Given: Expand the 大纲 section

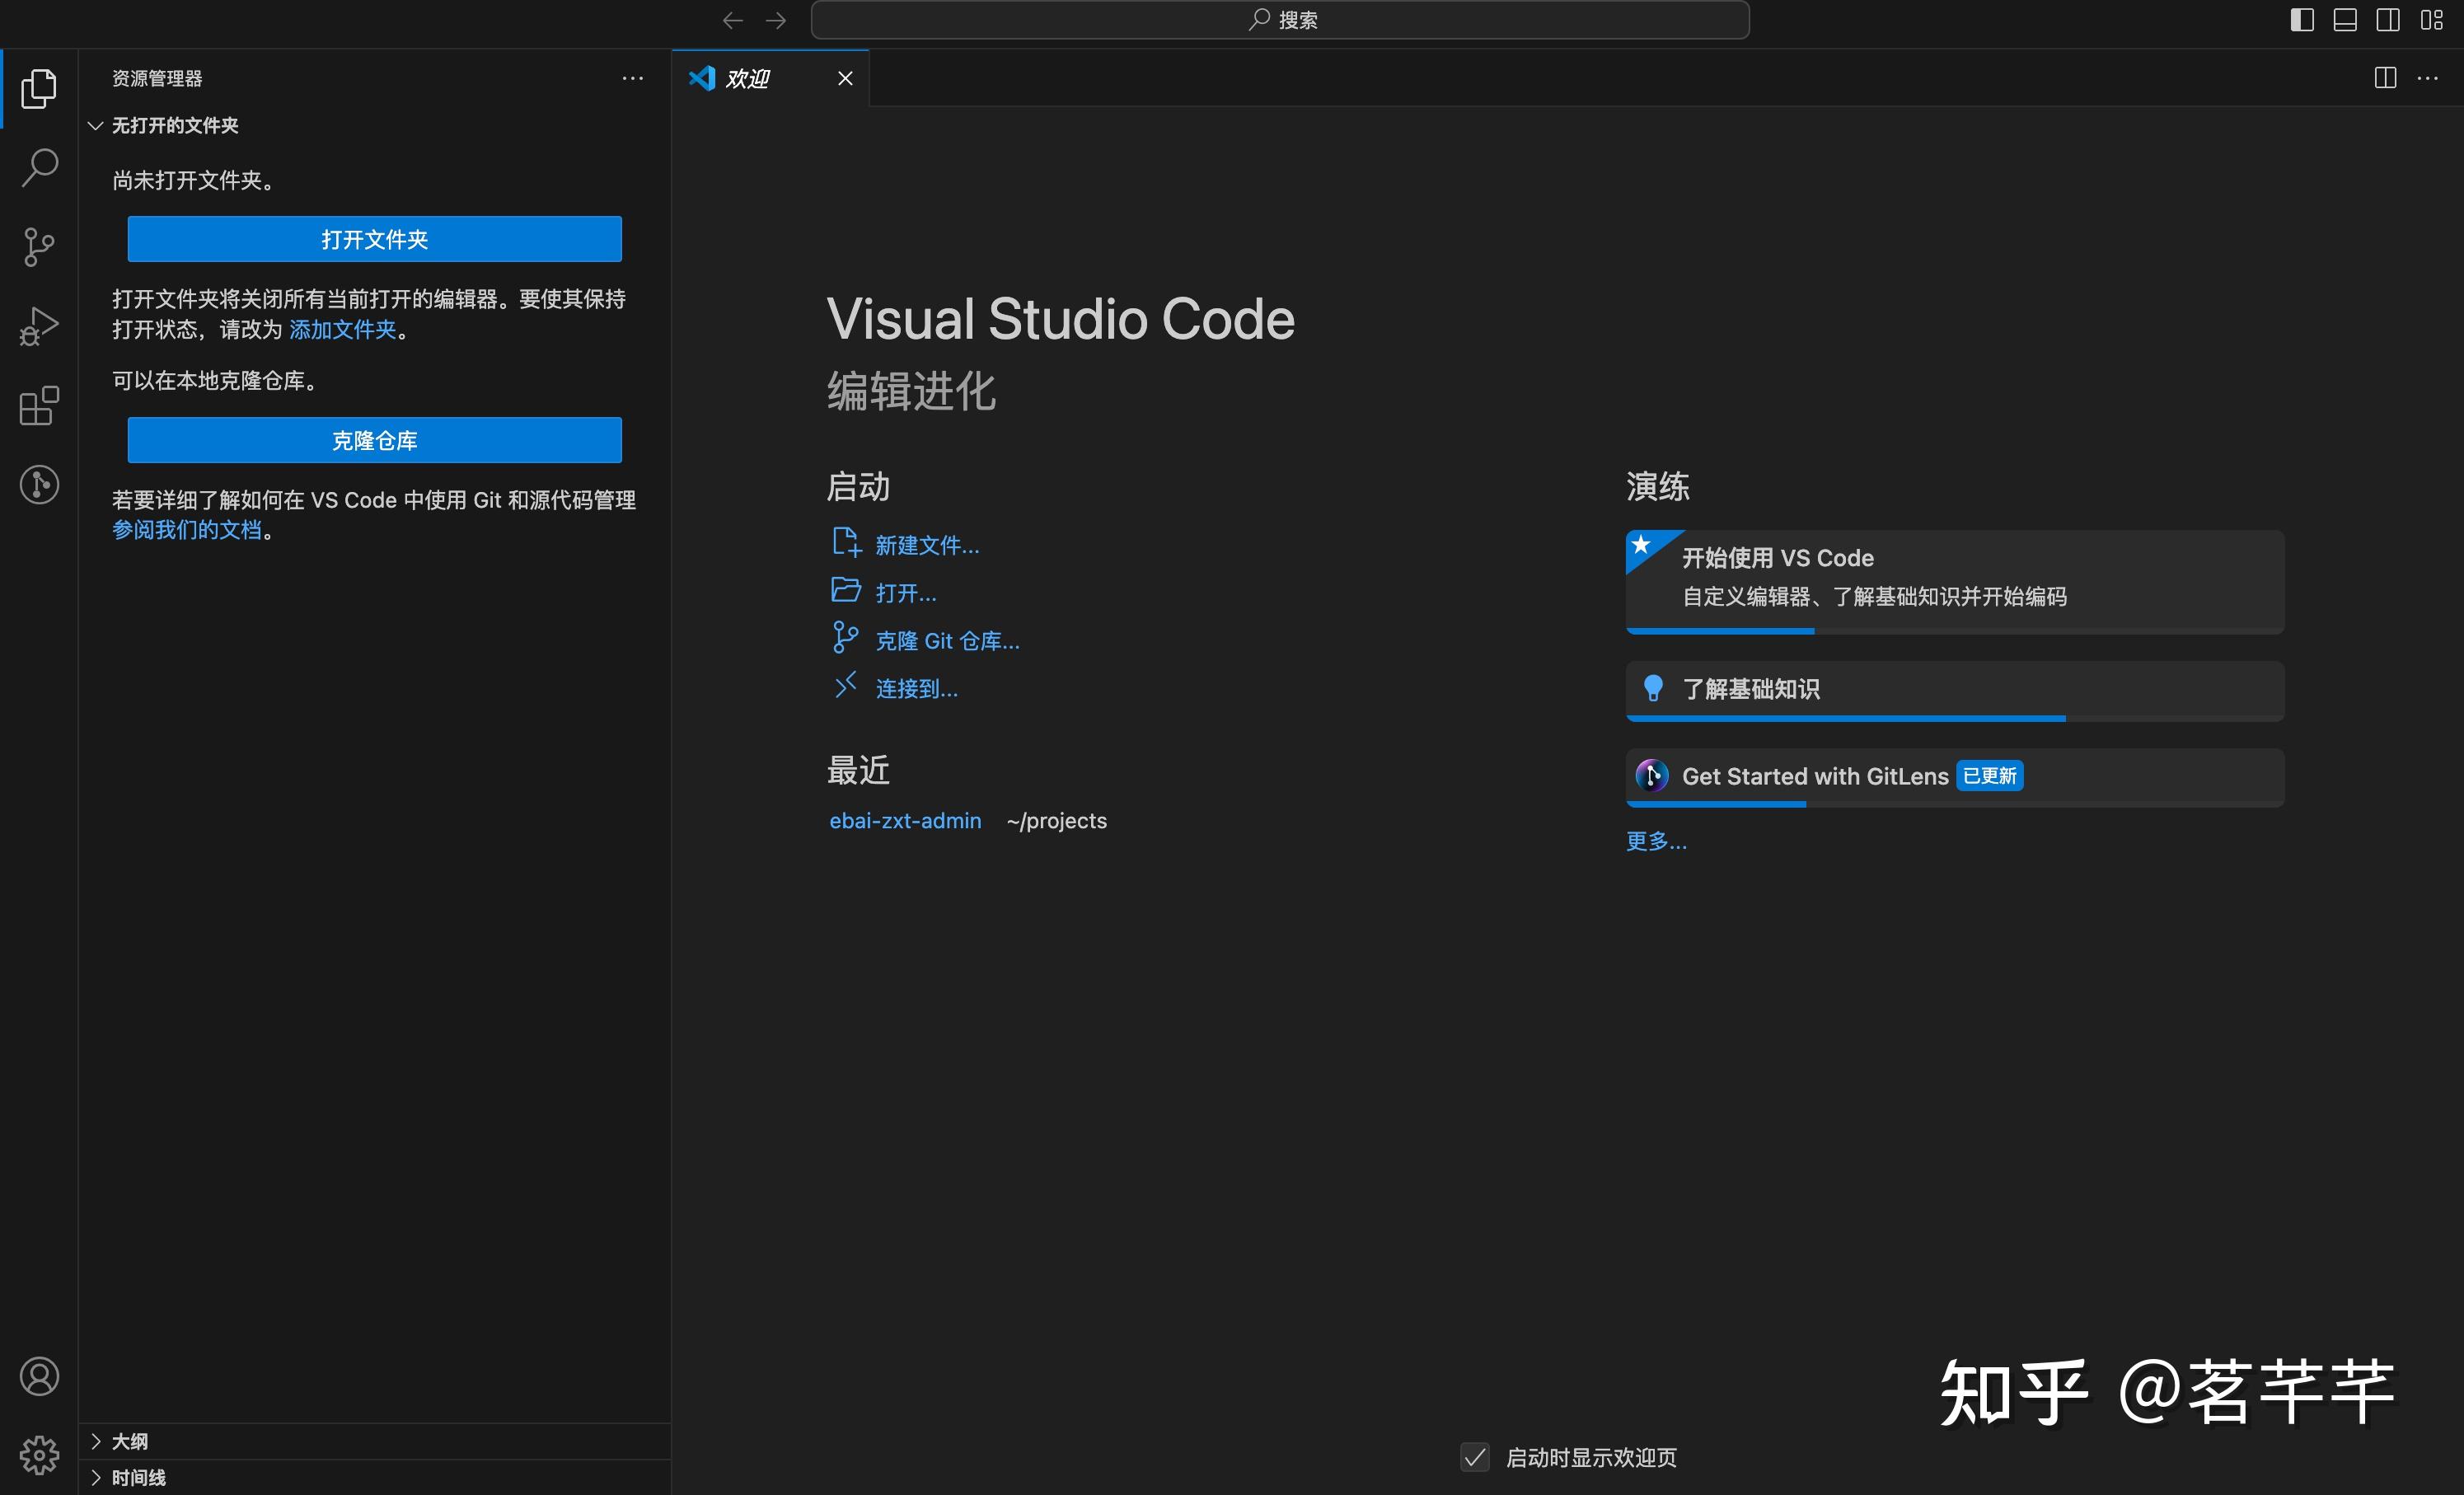Looking at the screenshot, I should [x=374, y=1441].
